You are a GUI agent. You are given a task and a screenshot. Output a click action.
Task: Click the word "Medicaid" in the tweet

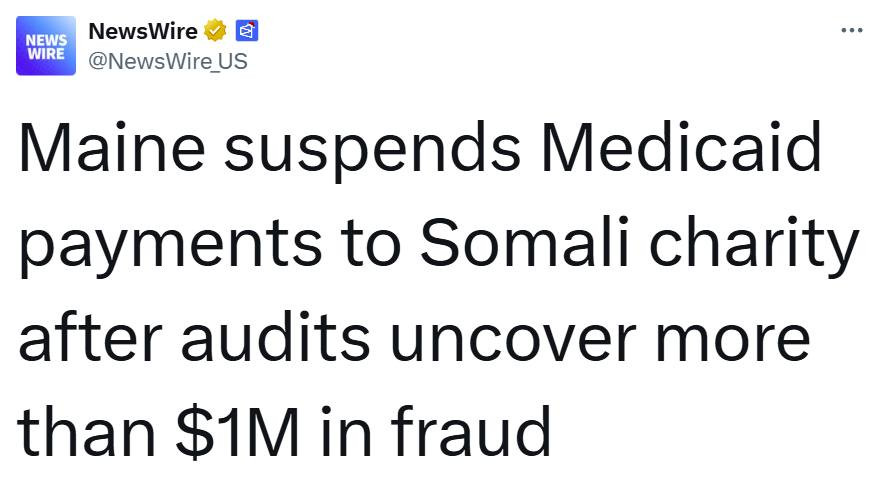click(x=681, y=149)
